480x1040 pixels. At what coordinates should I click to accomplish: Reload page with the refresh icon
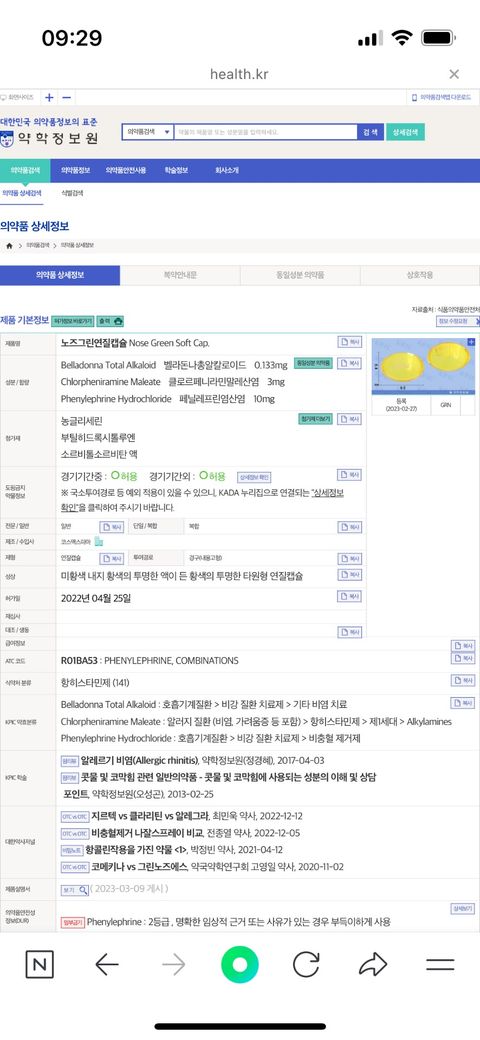(x=306, y=964)
